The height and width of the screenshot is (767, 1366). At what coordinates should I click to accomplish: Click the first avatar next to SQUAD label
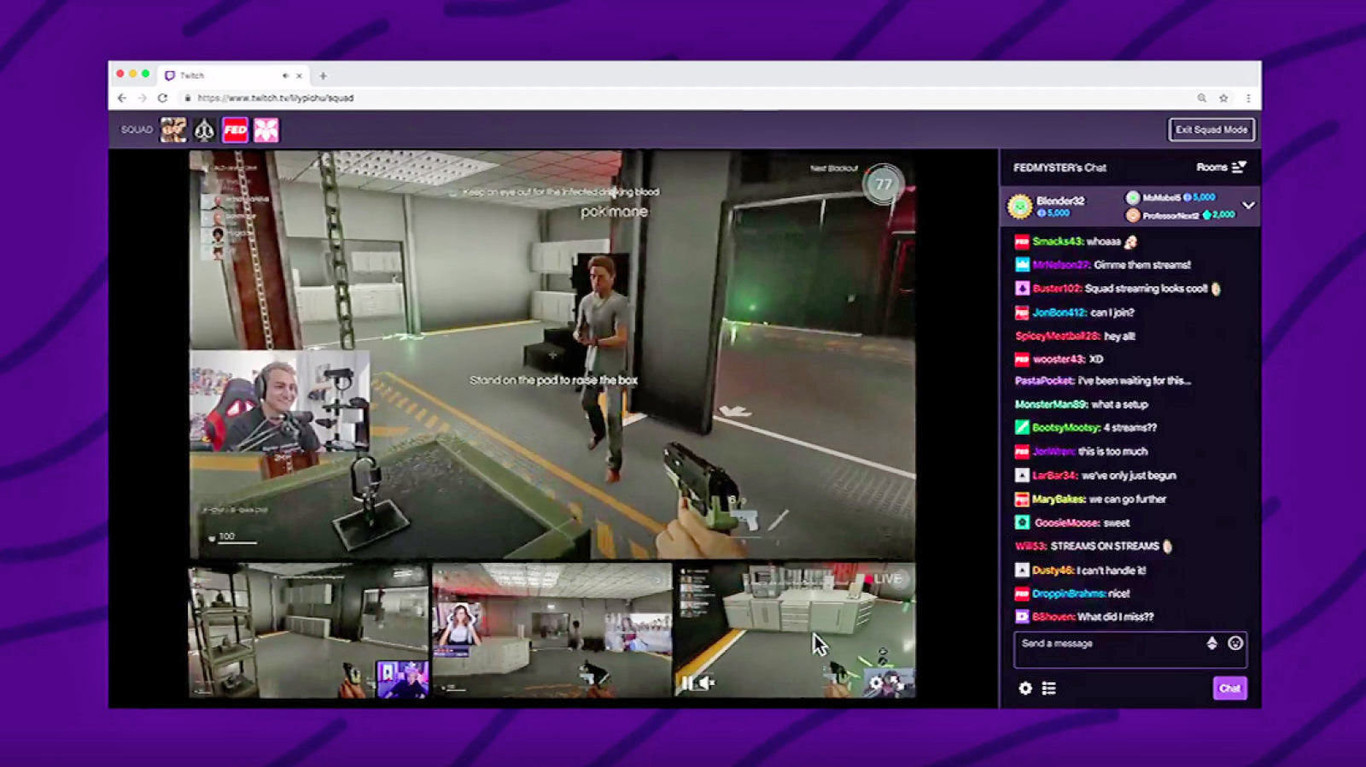(173, 129)
